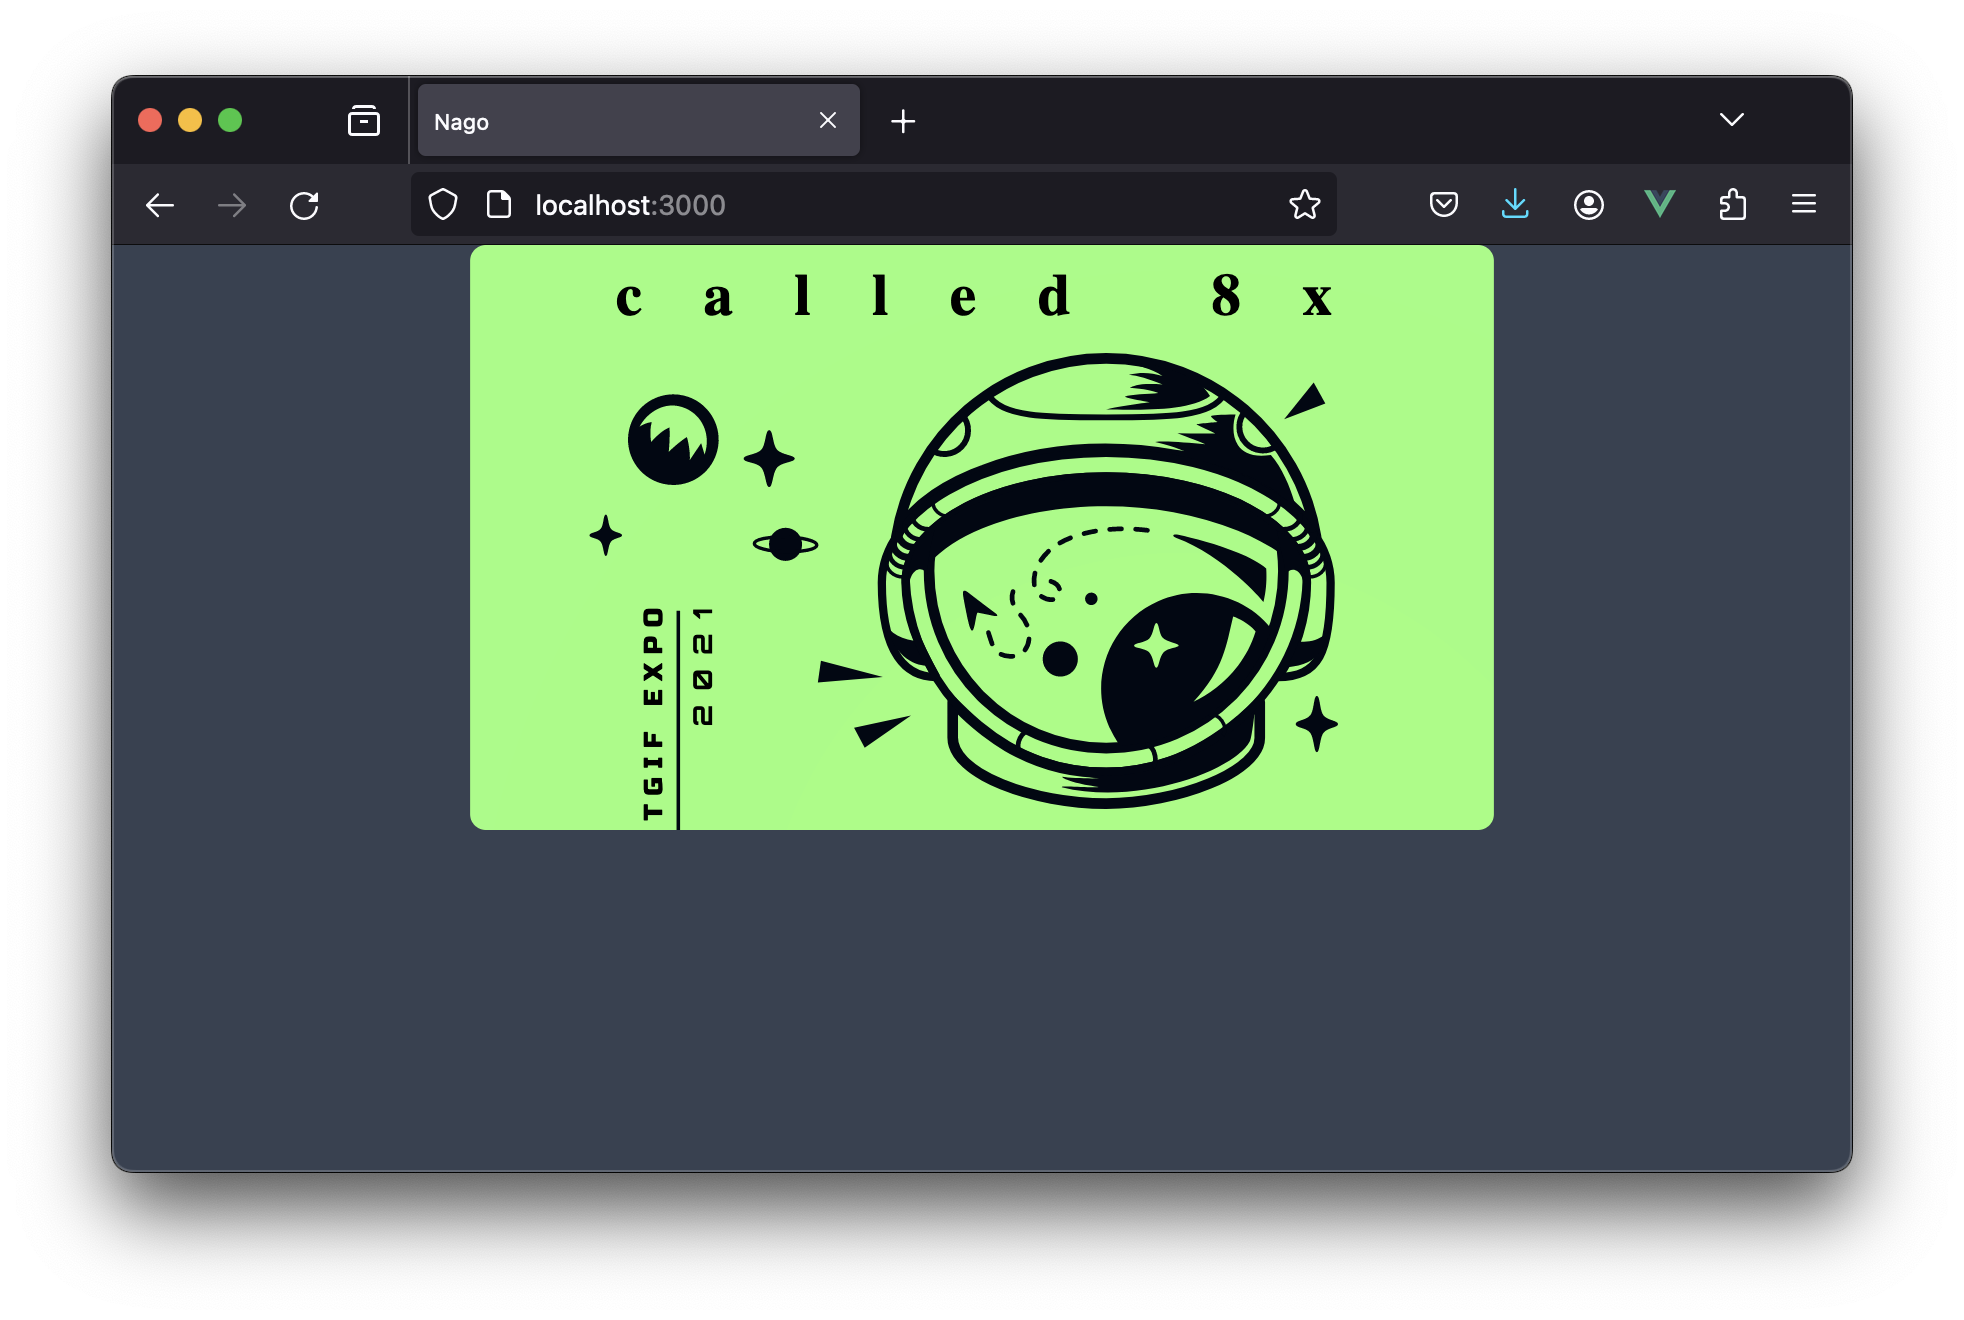Close the Nago tab
The image size is (1964, 1320).
click(x=828, y=121)
